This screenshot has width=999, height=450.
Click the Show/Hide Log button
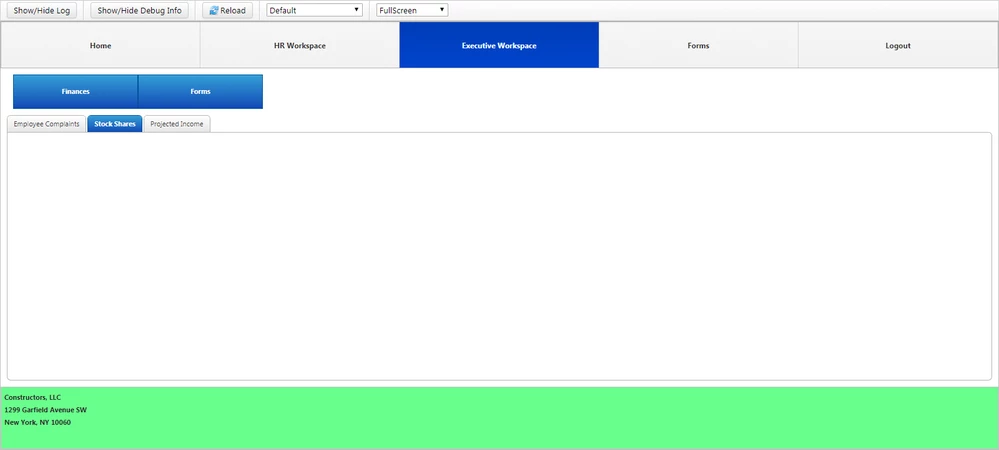pyautogui.click(x=41, y=10)
